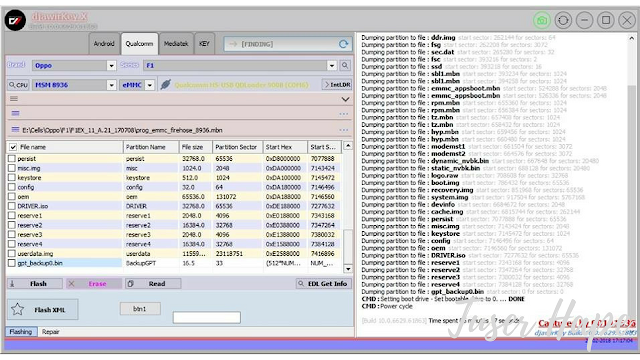Image resolution: width=640 pixels, height=360 pixels.
Task: Click the circular refresh icon in title bar
Action: coord(563,20)
